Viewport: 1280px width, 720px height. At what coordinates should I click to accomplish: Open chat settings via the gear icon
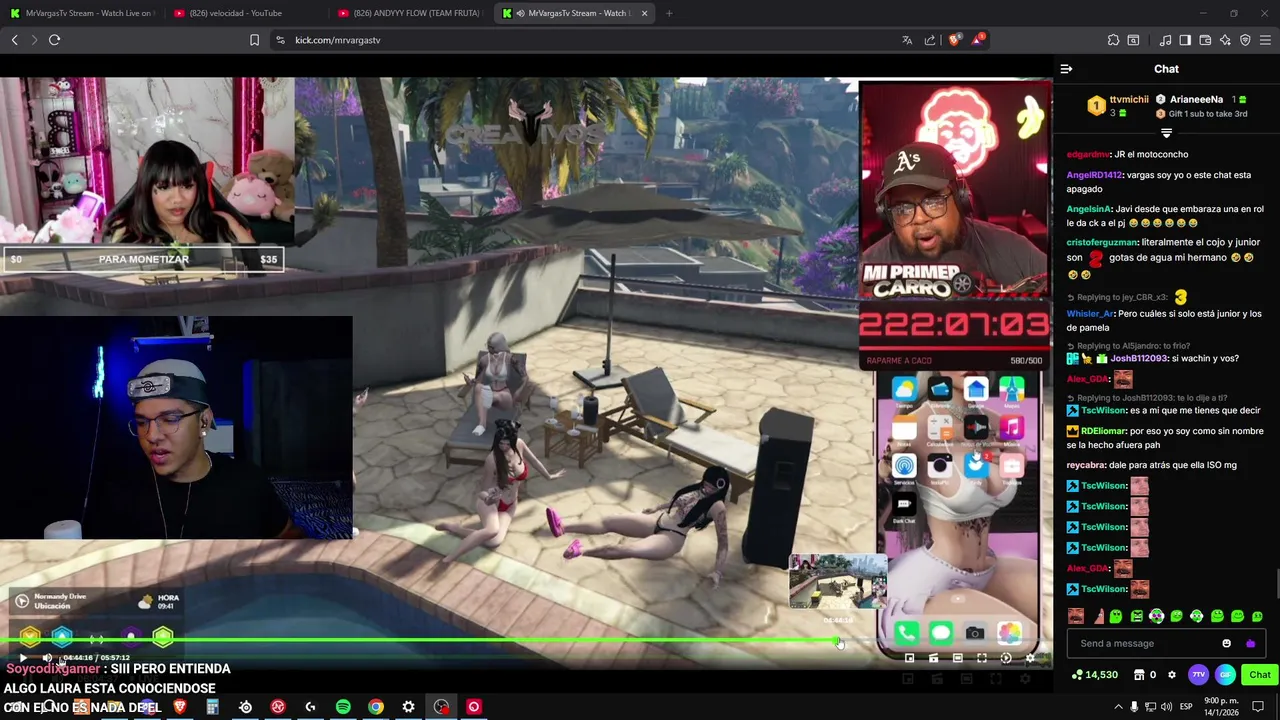click(x=1172, y=675)
